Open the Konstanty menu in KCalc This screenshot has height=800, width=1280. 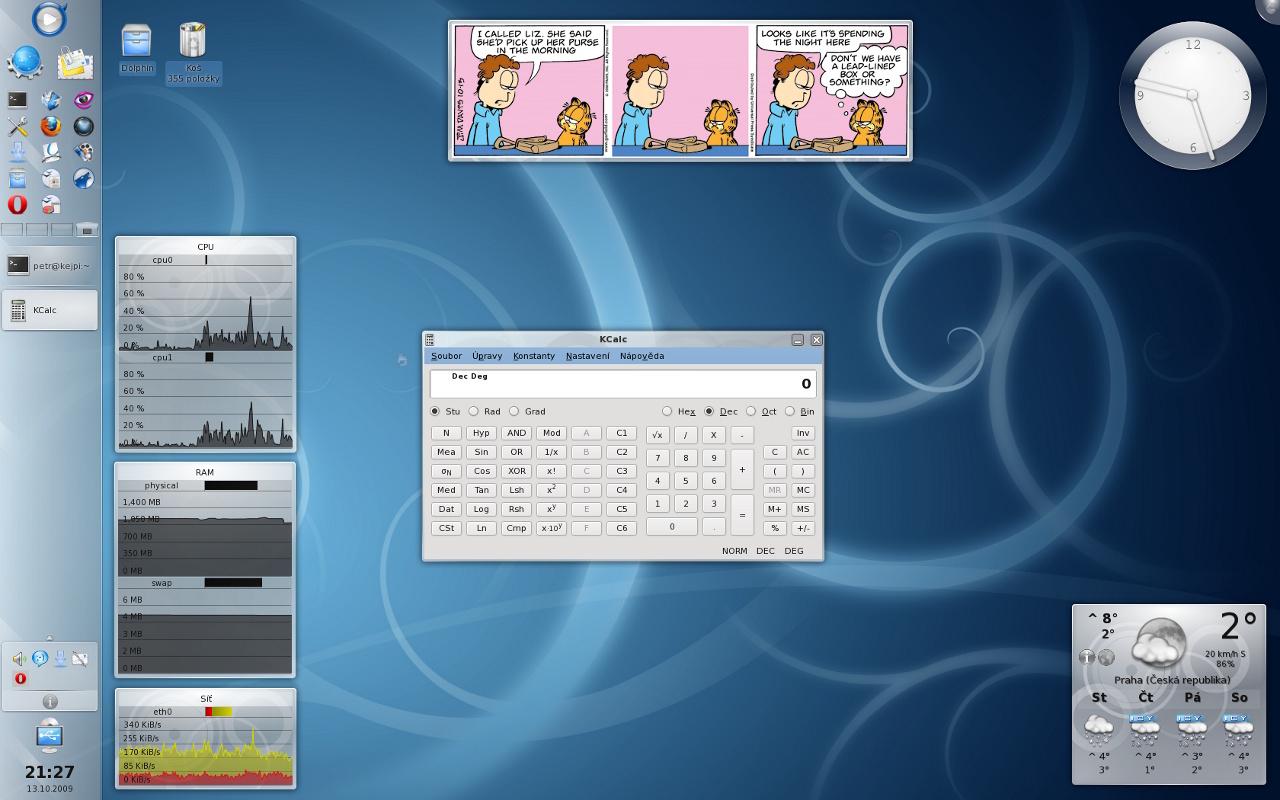pyautogui.click(x=534, y=356)
